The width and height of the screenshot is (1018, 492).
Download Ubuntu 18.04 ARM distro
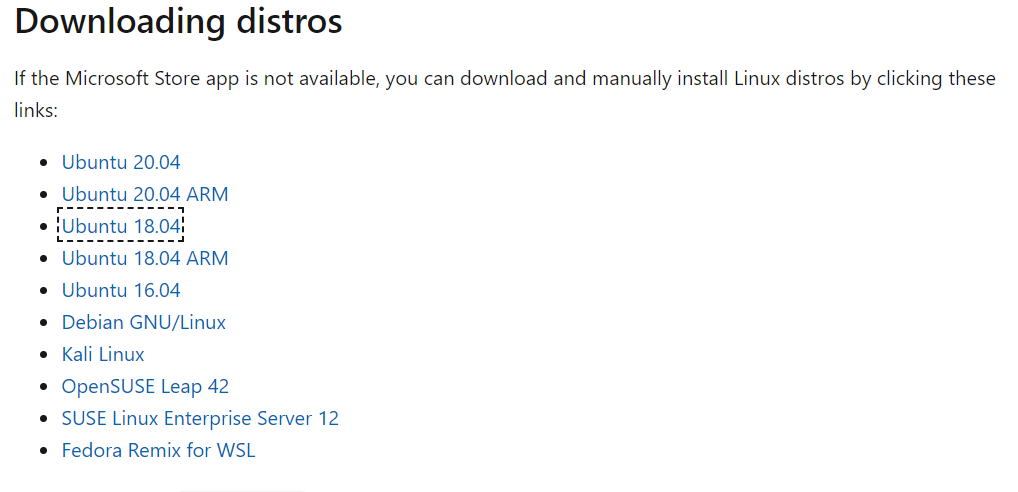click(144, 258)
